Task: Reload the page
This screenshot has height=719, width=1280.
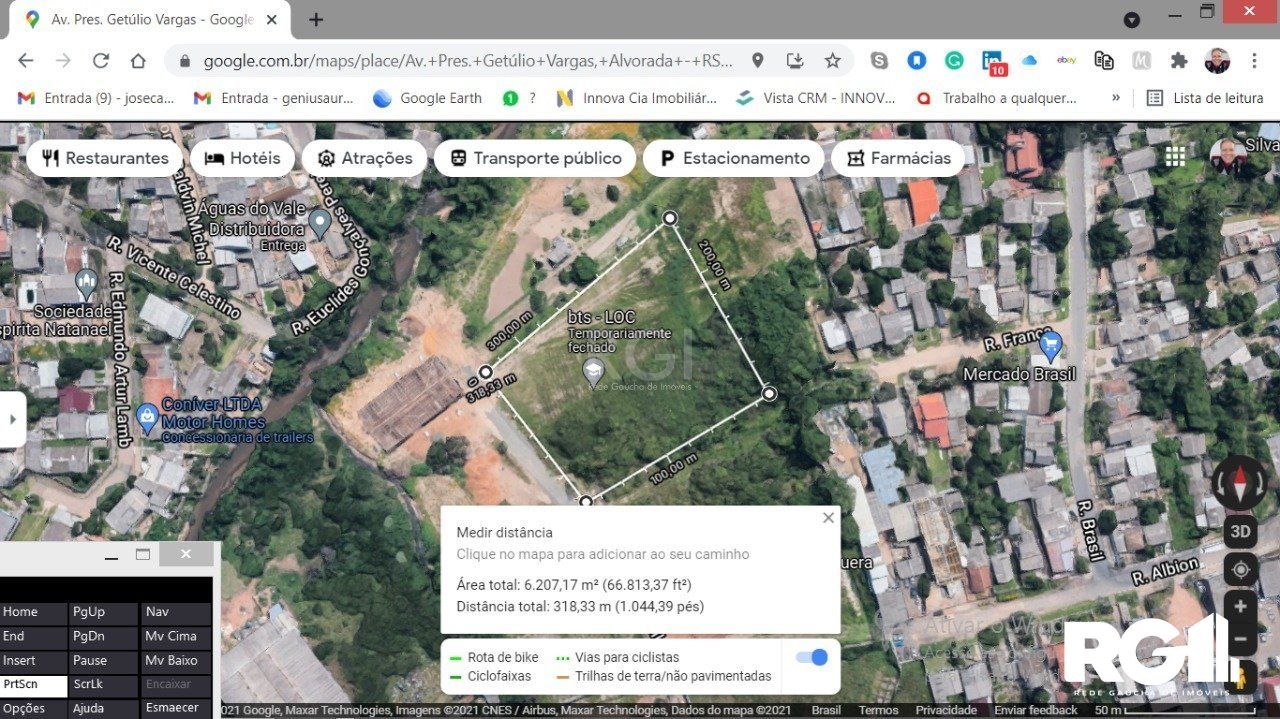Action: point(100,61)
